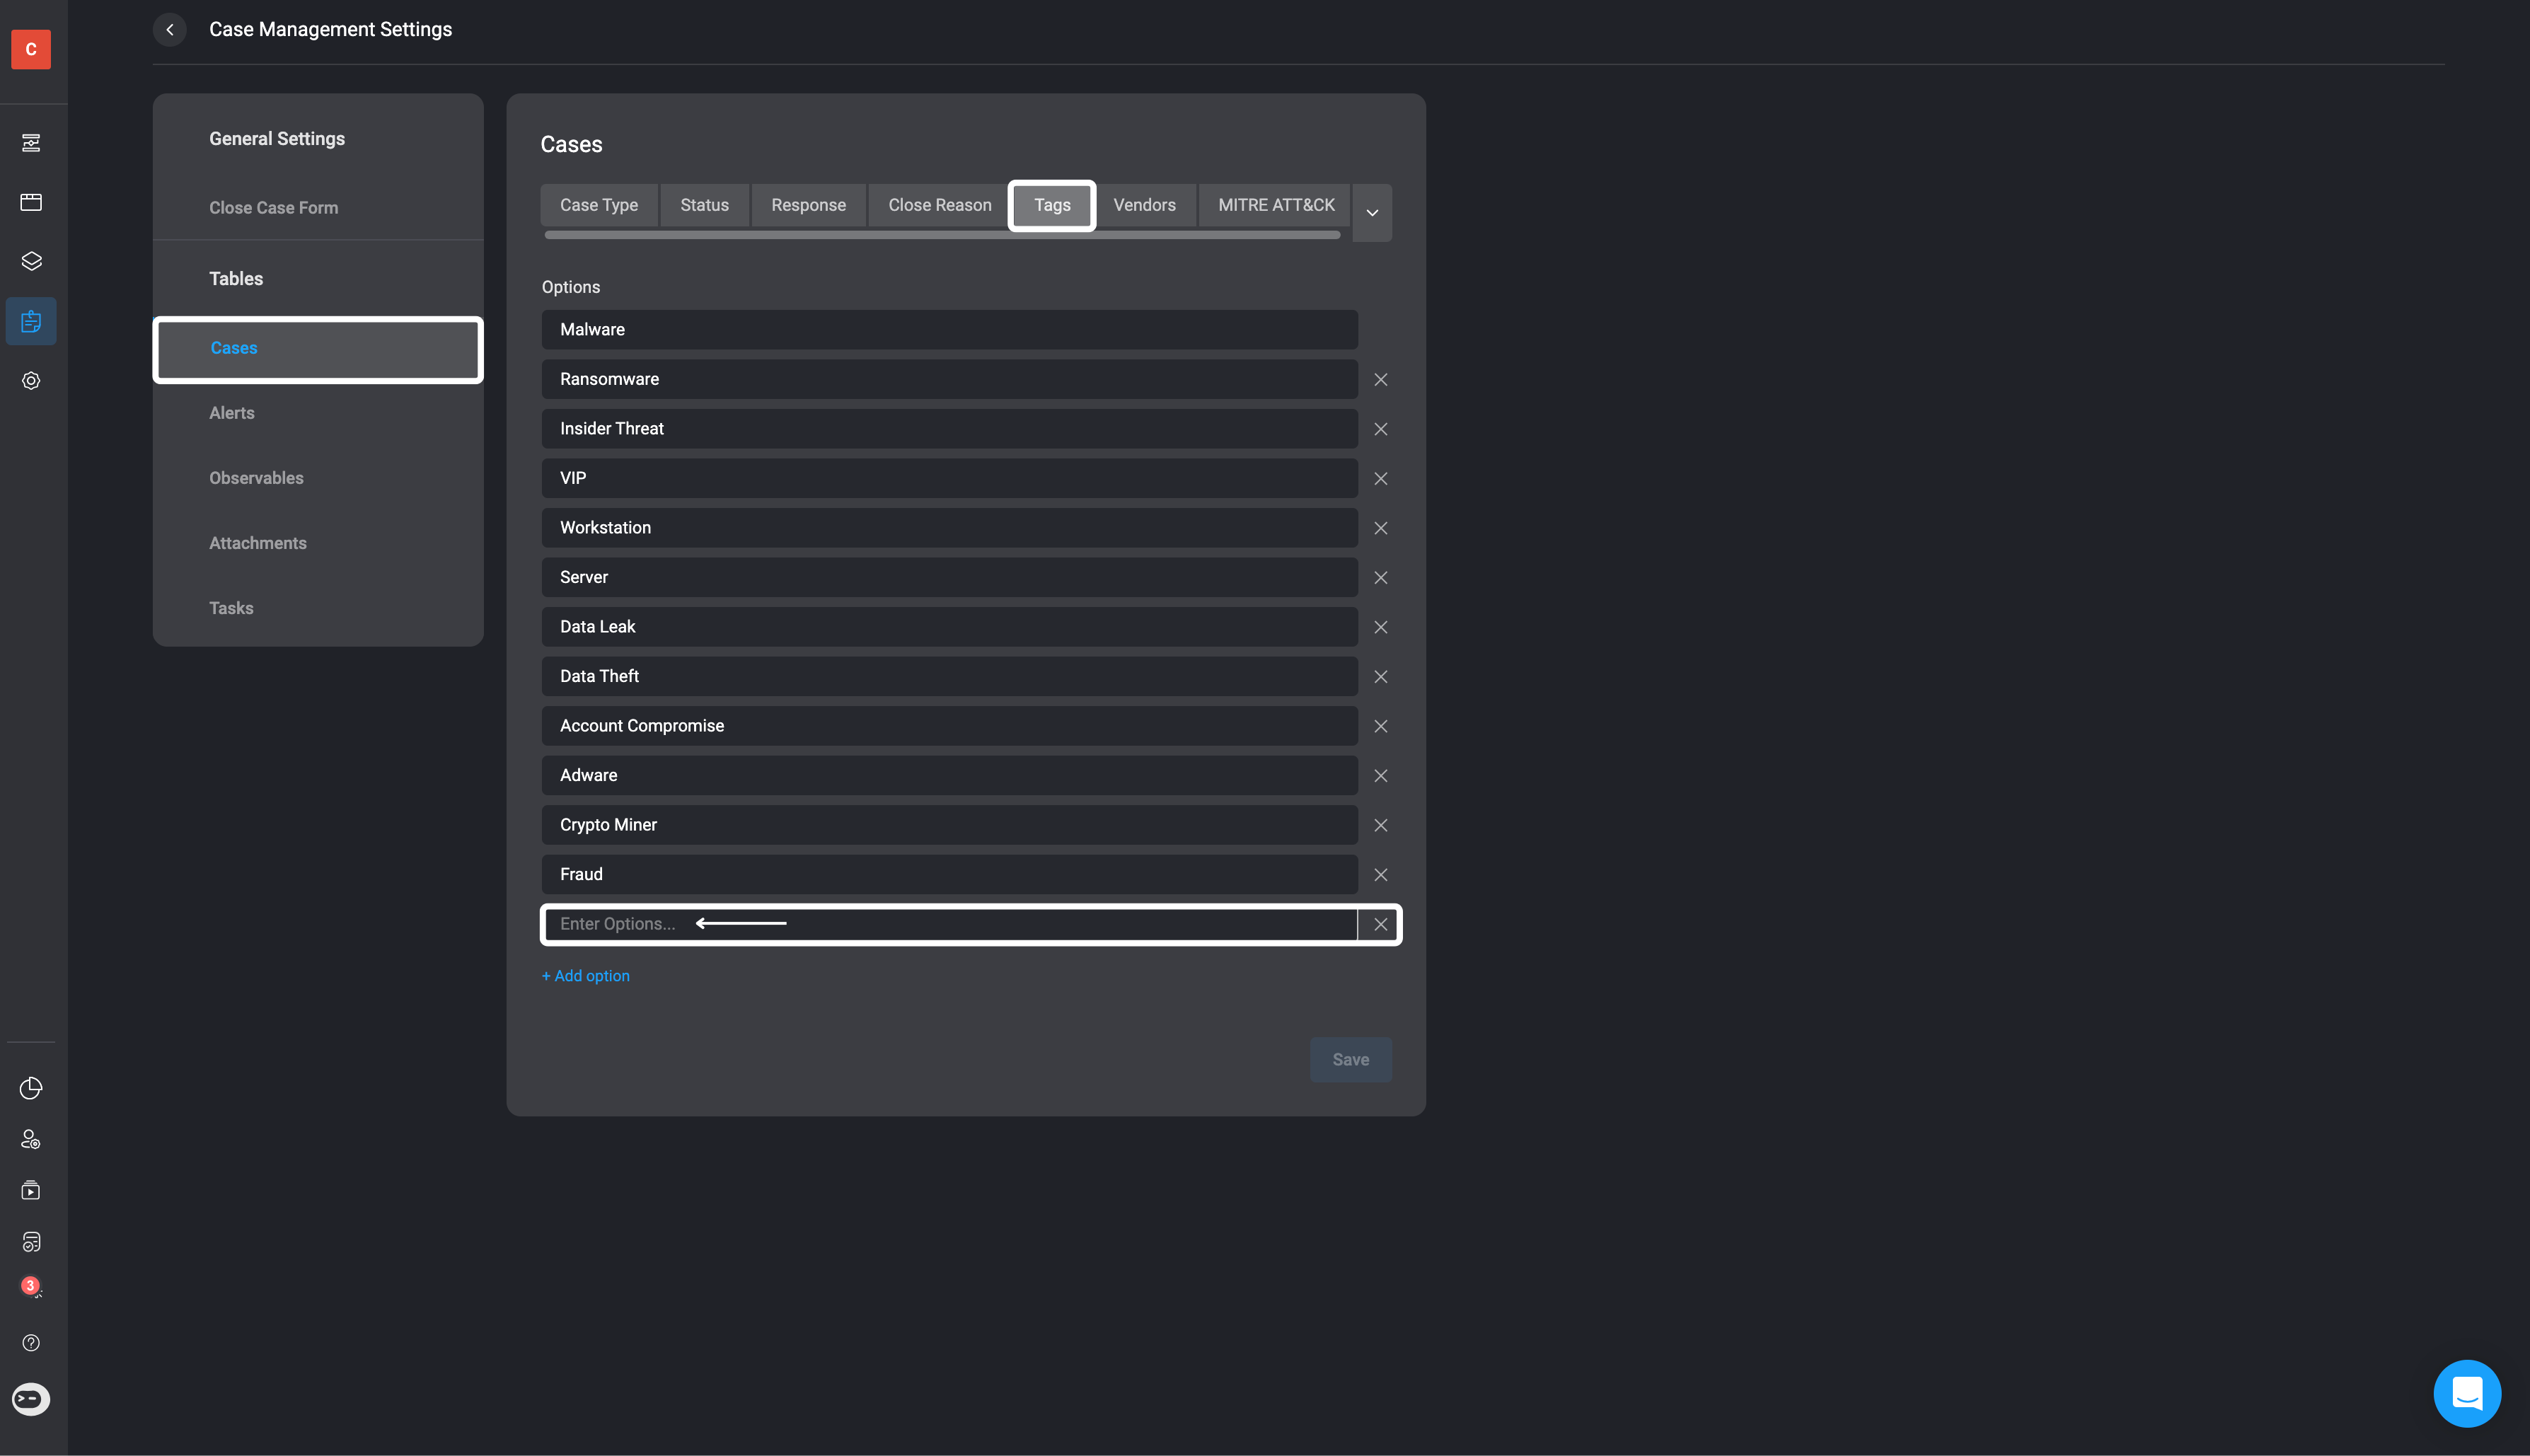Remove the Ransomware tag option
2530x1456 pixels.
point(1380,380)
